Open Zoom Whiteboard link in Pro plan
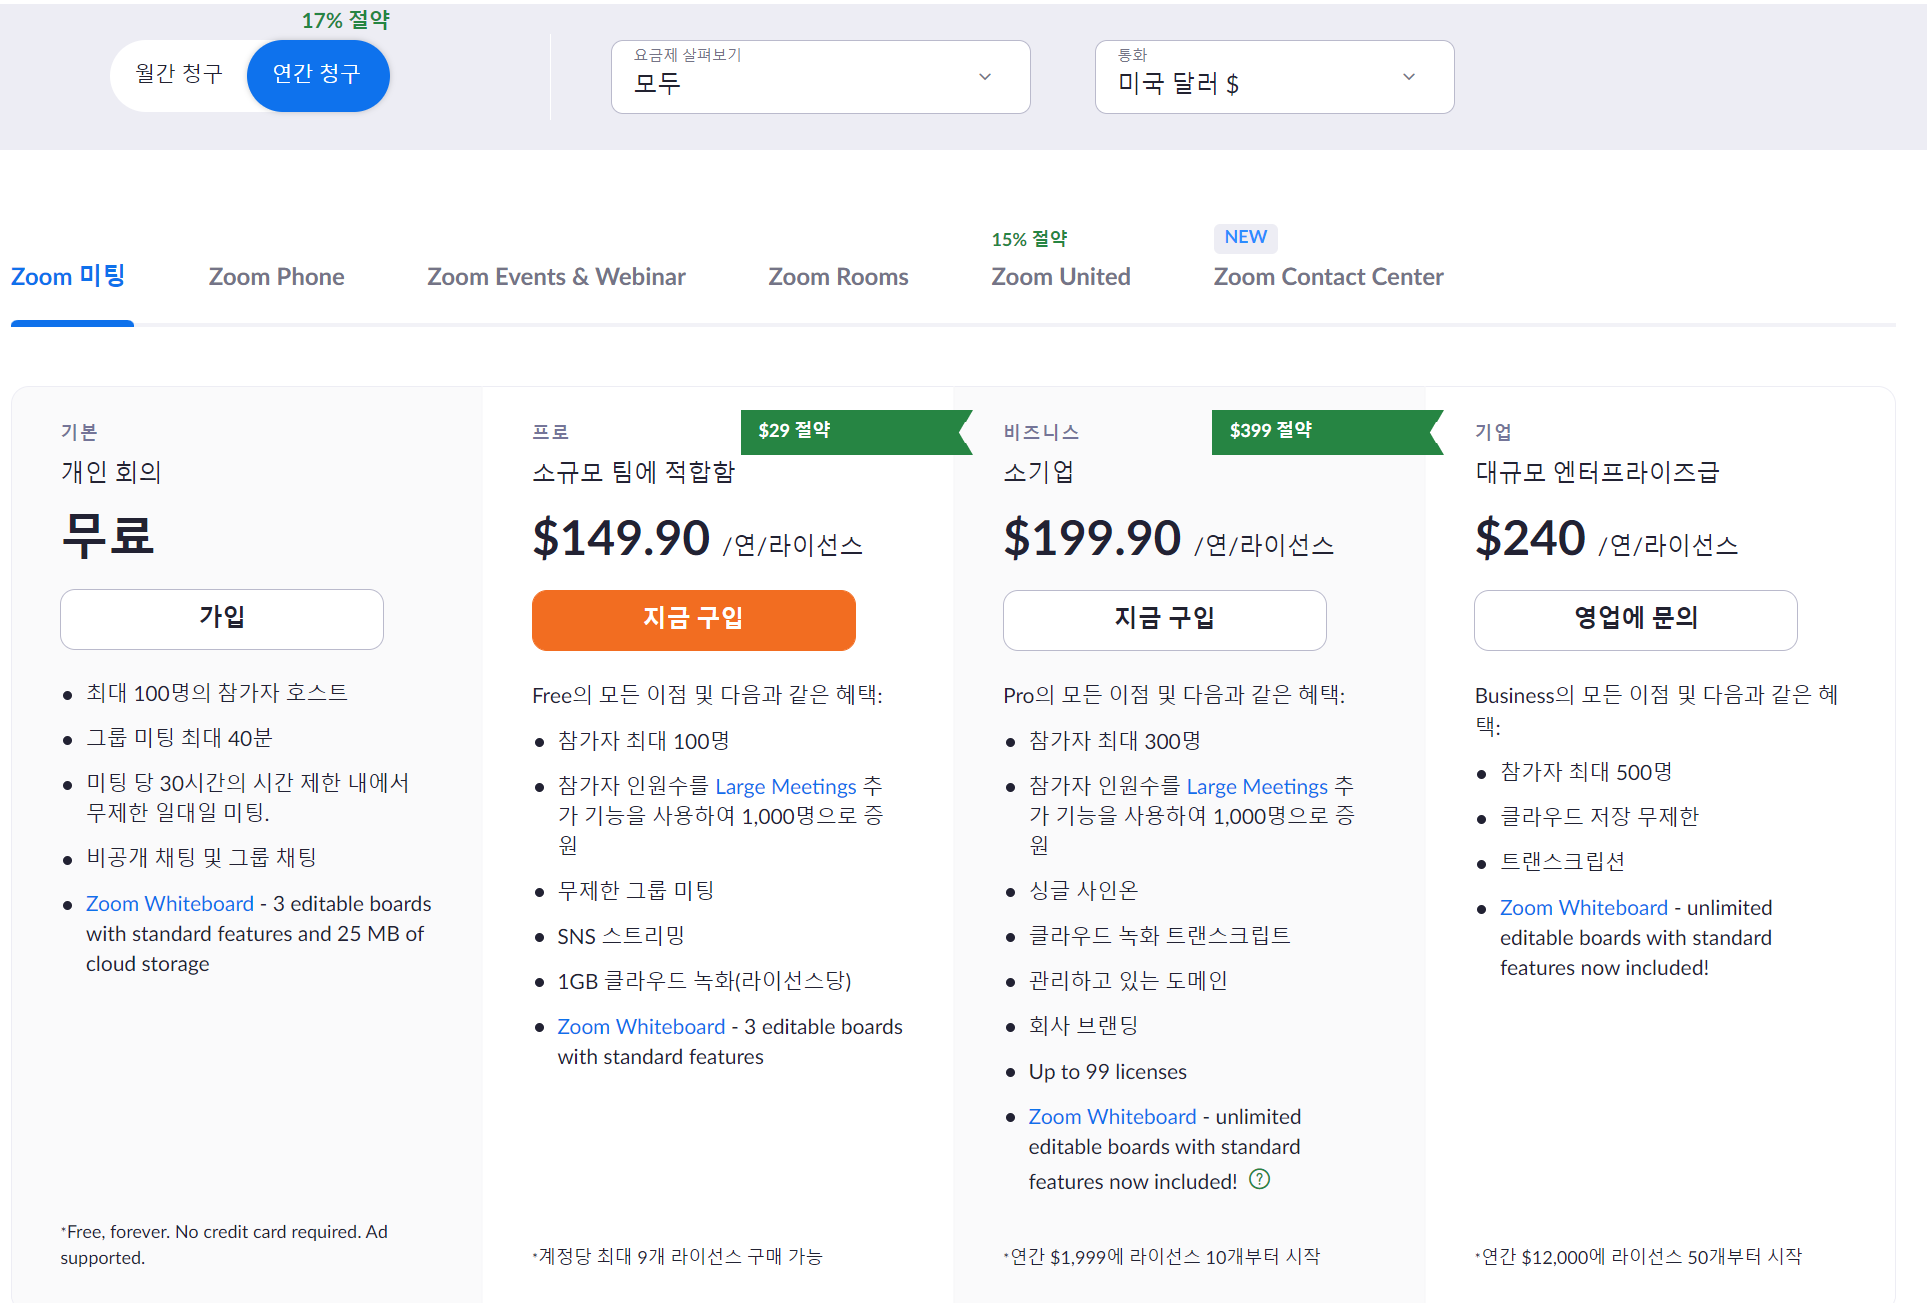 click(x=641, y=1027)
